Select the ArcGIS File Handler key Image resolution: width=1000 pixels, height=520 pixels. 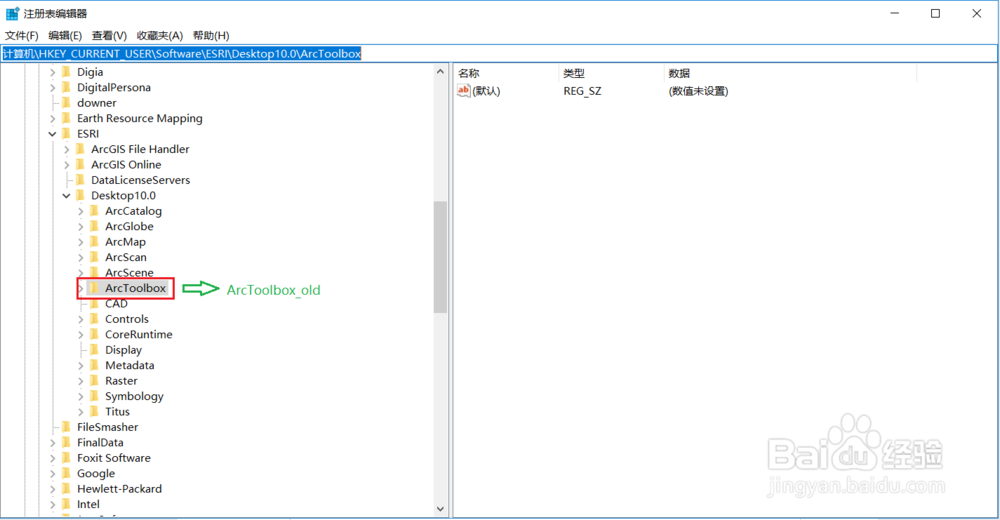point(140,149)
